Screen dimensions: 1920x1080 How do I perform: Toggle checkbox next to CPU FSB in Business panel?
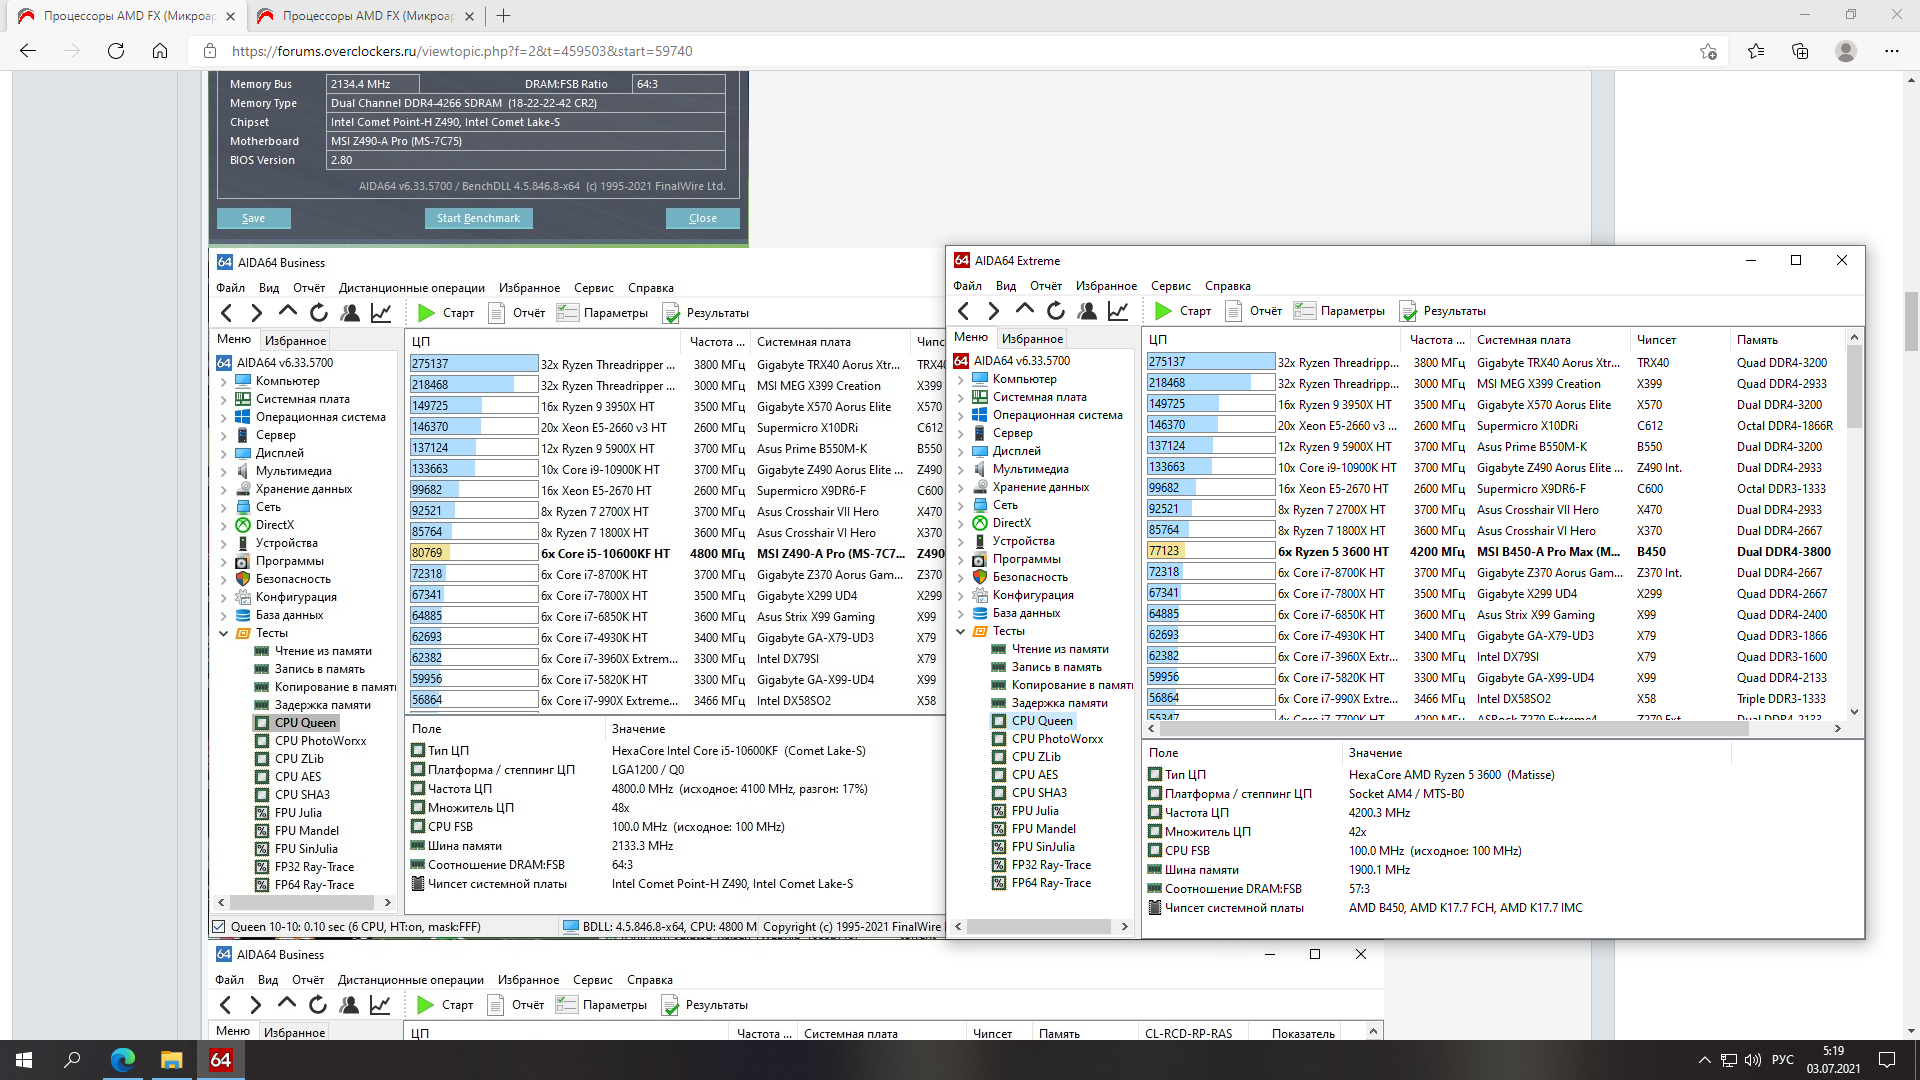(418, 827)
